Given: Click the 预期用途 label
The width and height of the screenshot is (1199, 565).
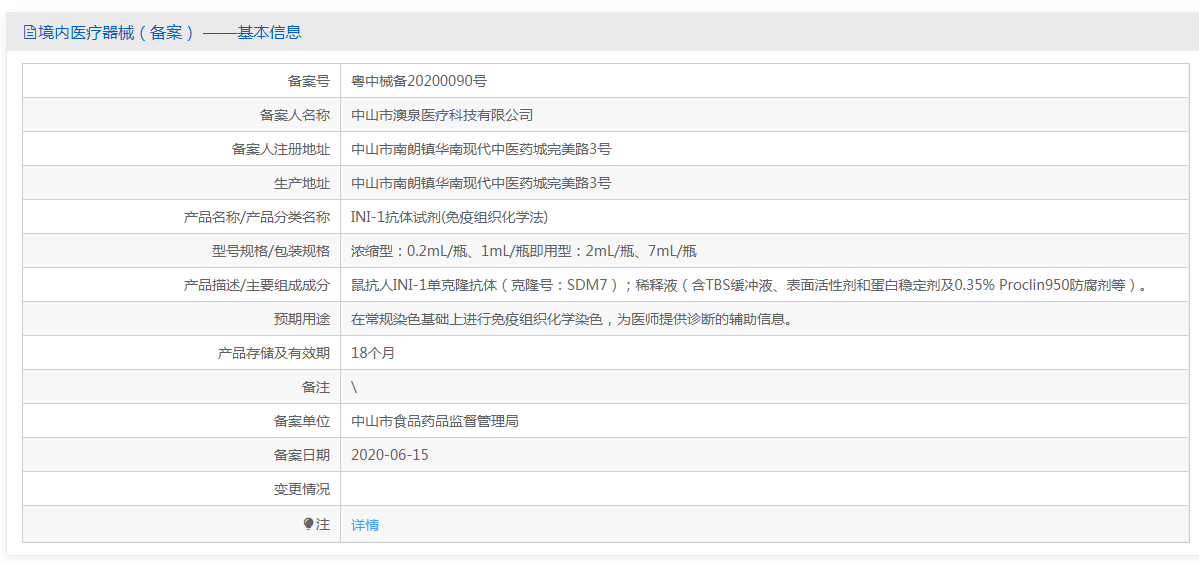Looking at the screenshot, I should click(302, 319).
